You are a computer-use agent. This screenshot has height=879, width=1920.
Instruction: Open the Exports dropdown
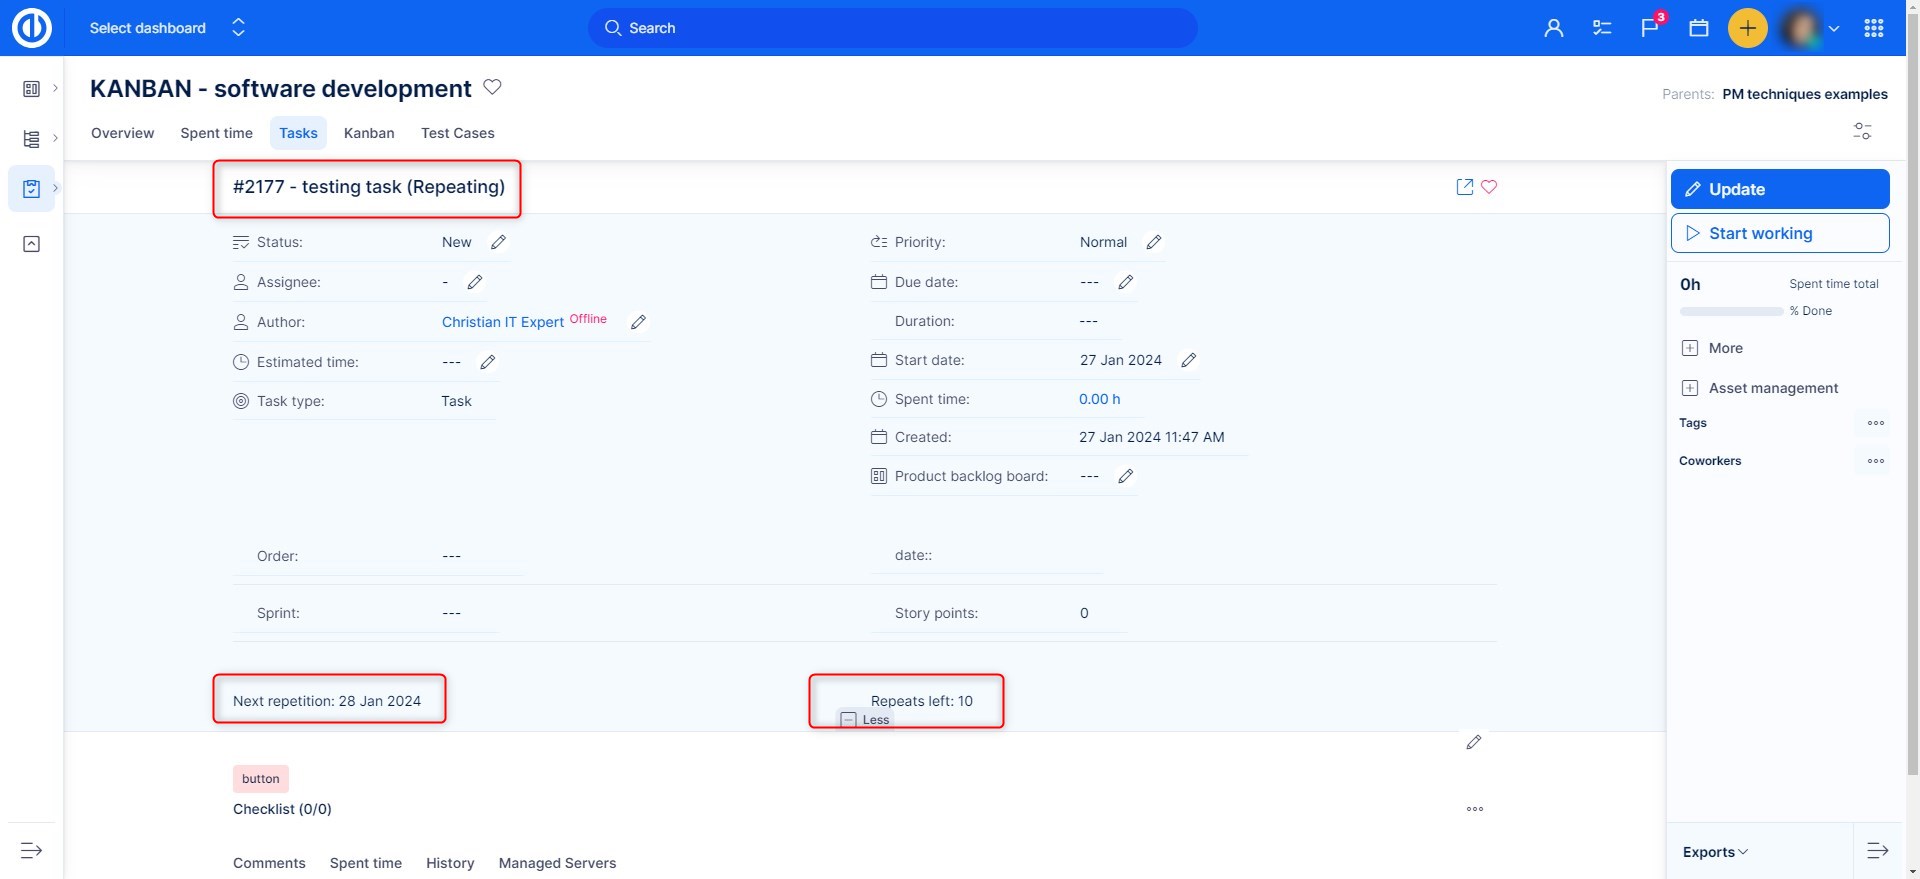1714,852
